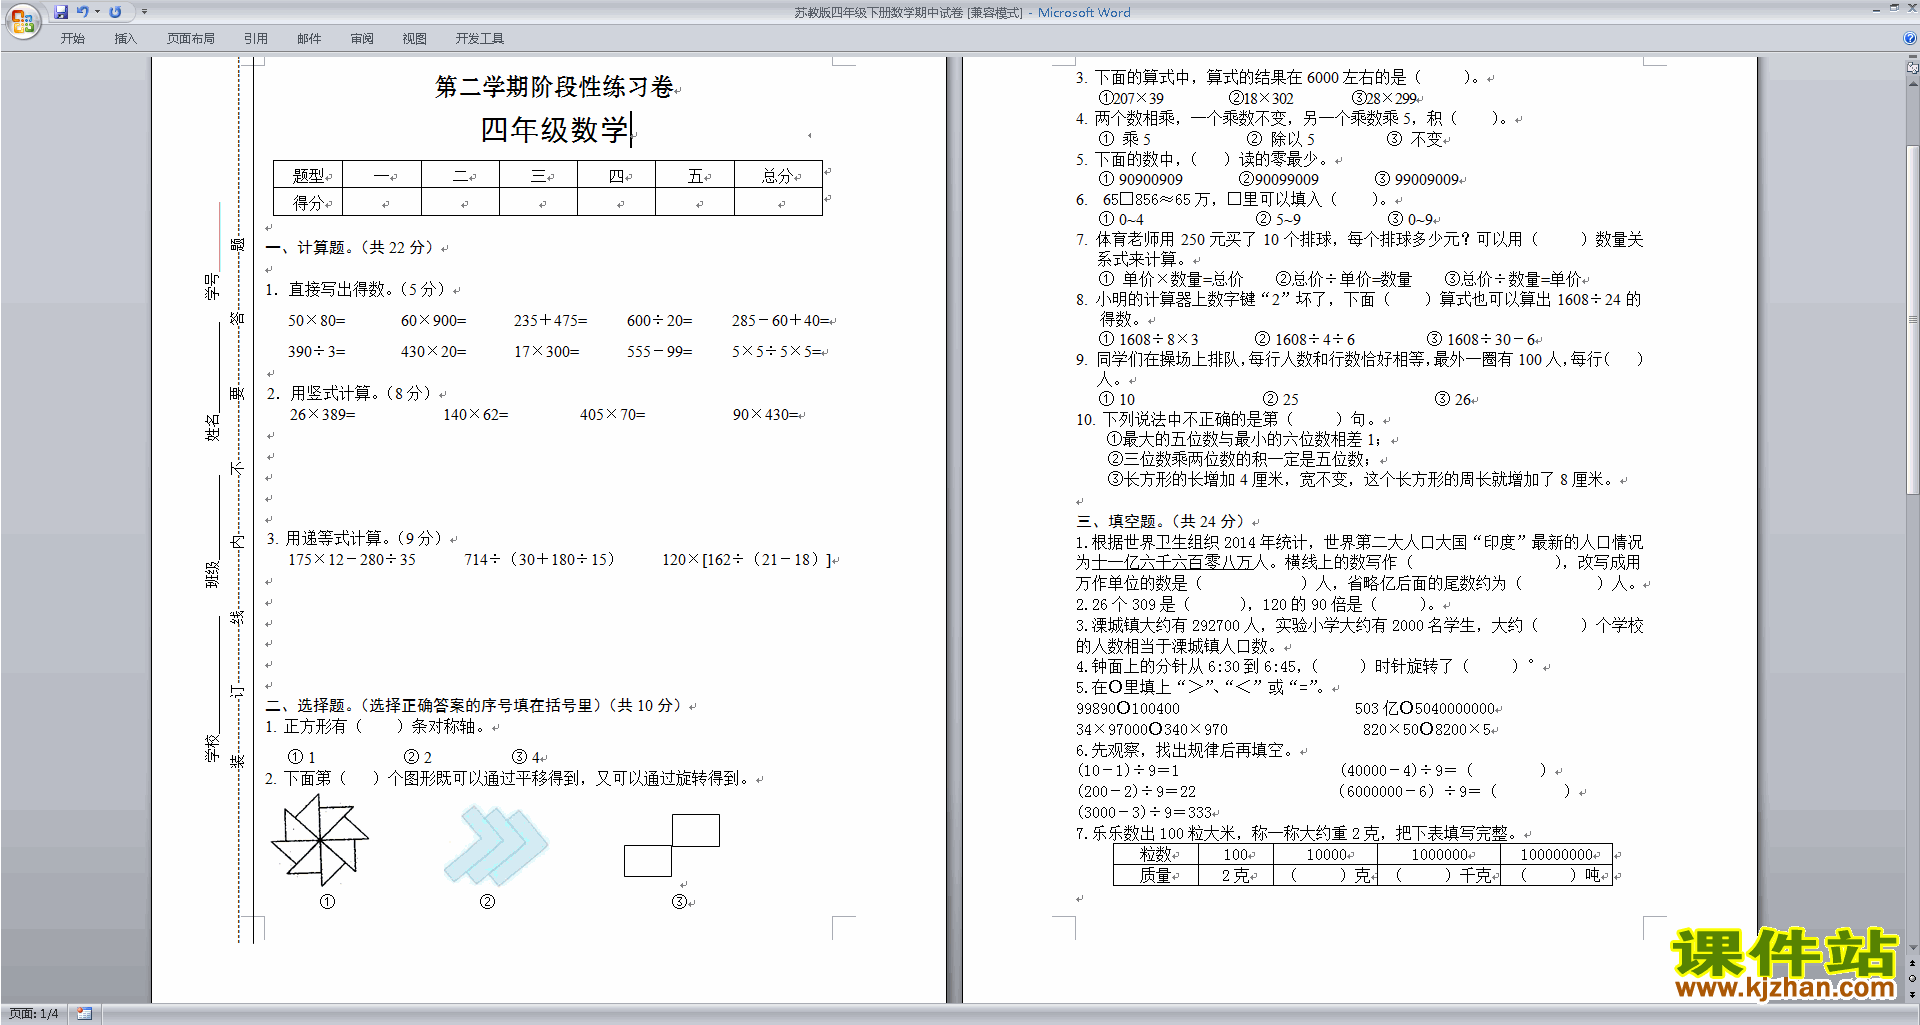Viewport: 1920px width, 1025px height.
Task: Click the comparison 820×50○8200×5
Action: (x=1427, y=729)
